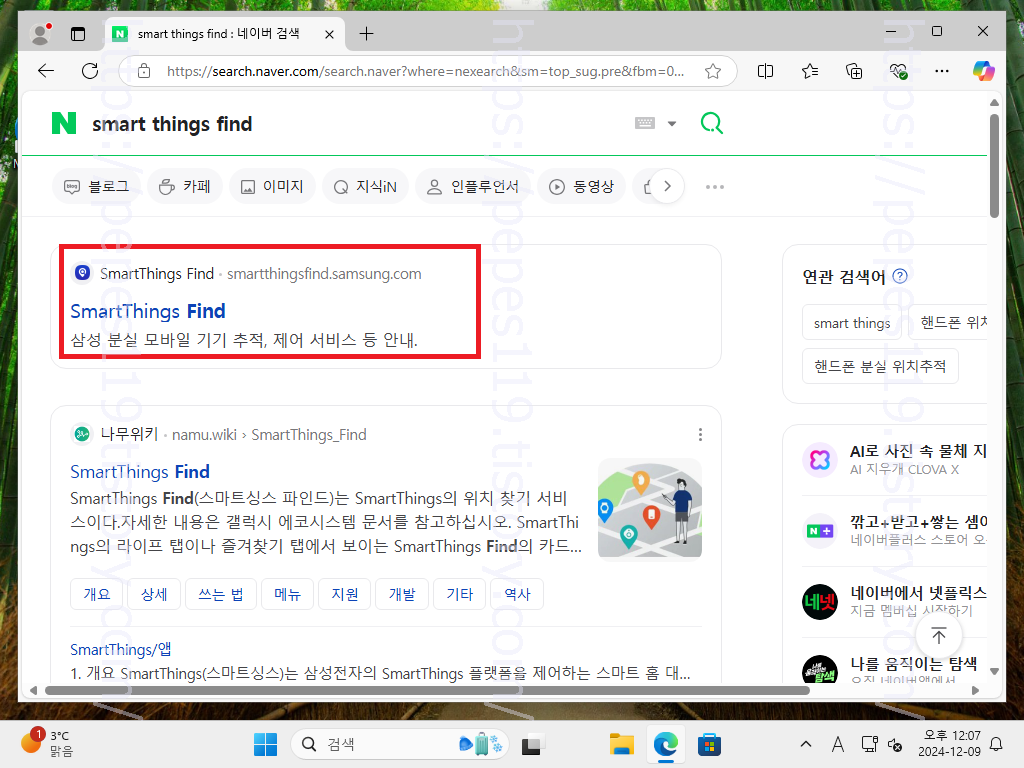The image size is (1024, 768).
Task: Open the 상세 section button
Action: point(154,594)
